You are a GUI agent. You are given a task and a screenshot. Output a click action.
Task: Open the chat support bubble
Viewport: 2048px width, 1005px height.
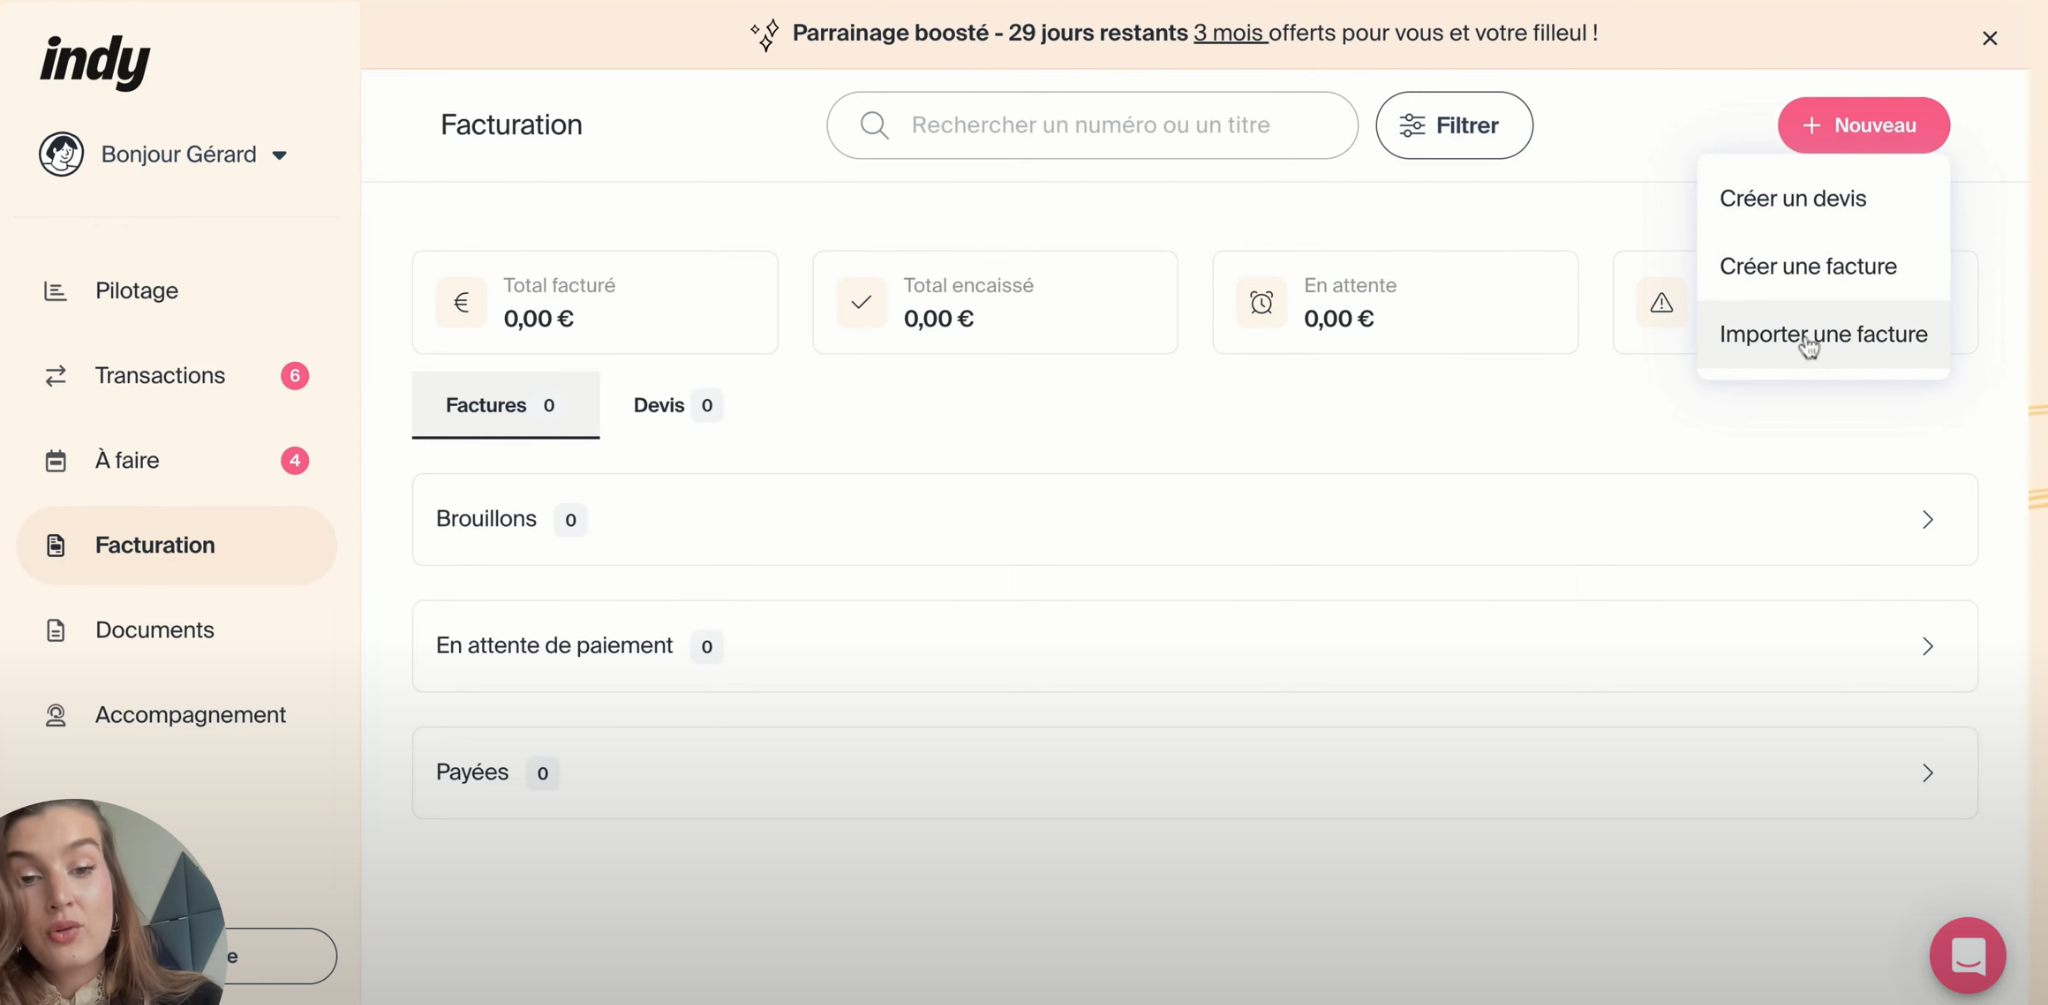point(1967,955)
